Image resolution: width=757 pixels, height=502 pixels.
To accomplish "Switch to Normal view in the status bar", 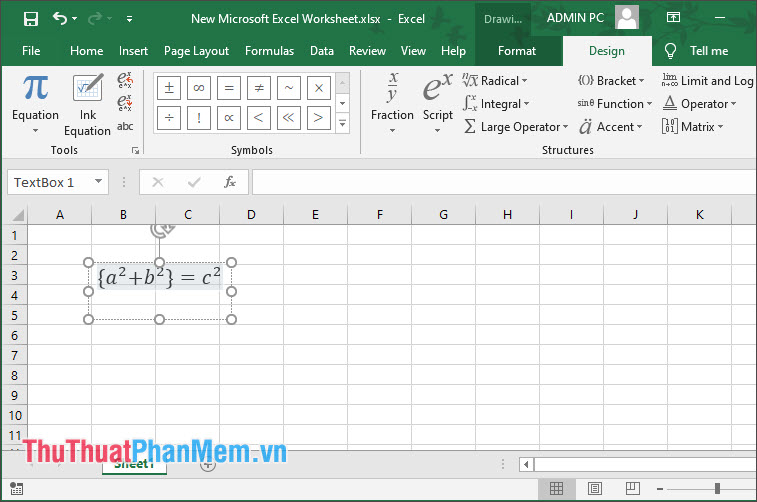I will pos(556,489).
